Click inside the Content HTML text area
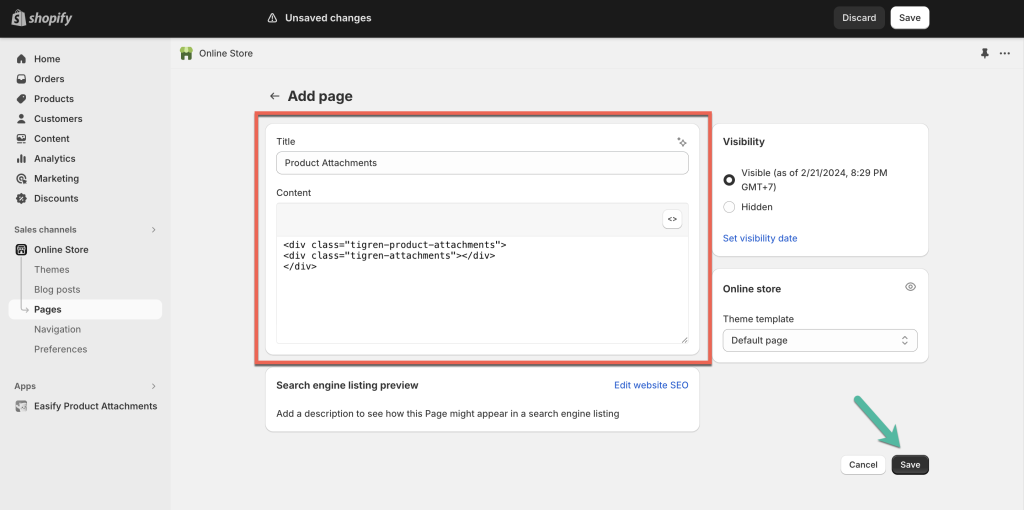1024x510 pixels. 482,290
